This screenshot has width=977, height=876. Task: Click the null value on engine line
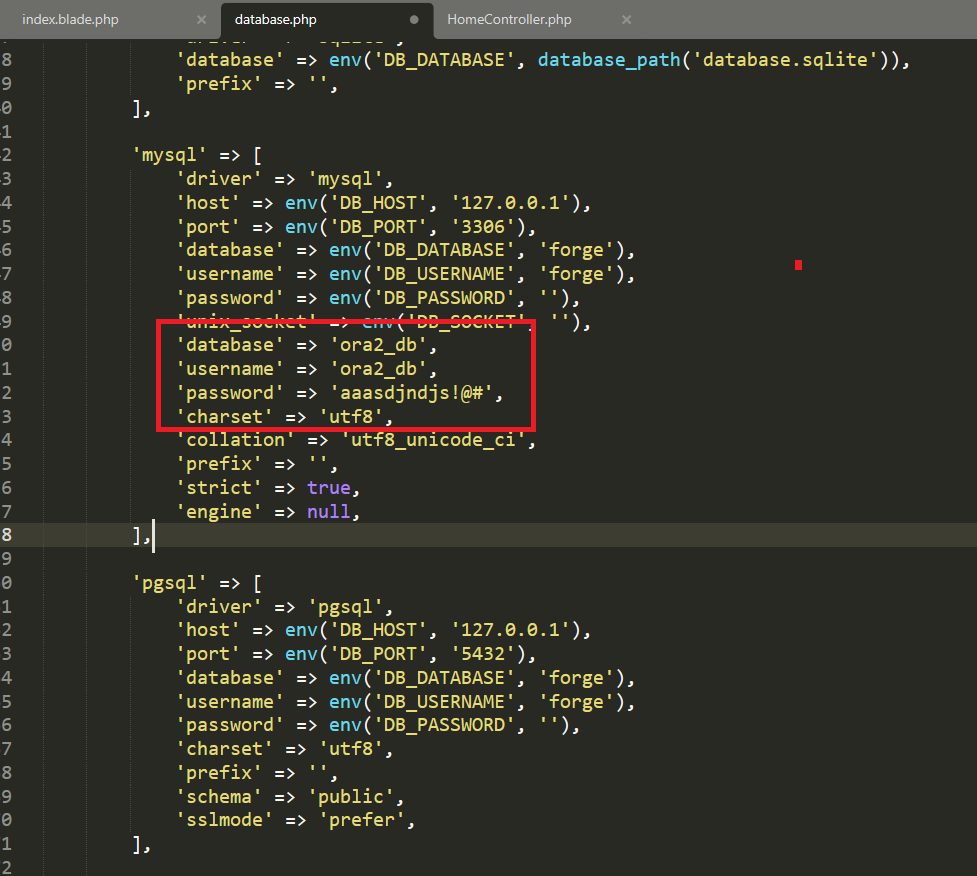329,512
